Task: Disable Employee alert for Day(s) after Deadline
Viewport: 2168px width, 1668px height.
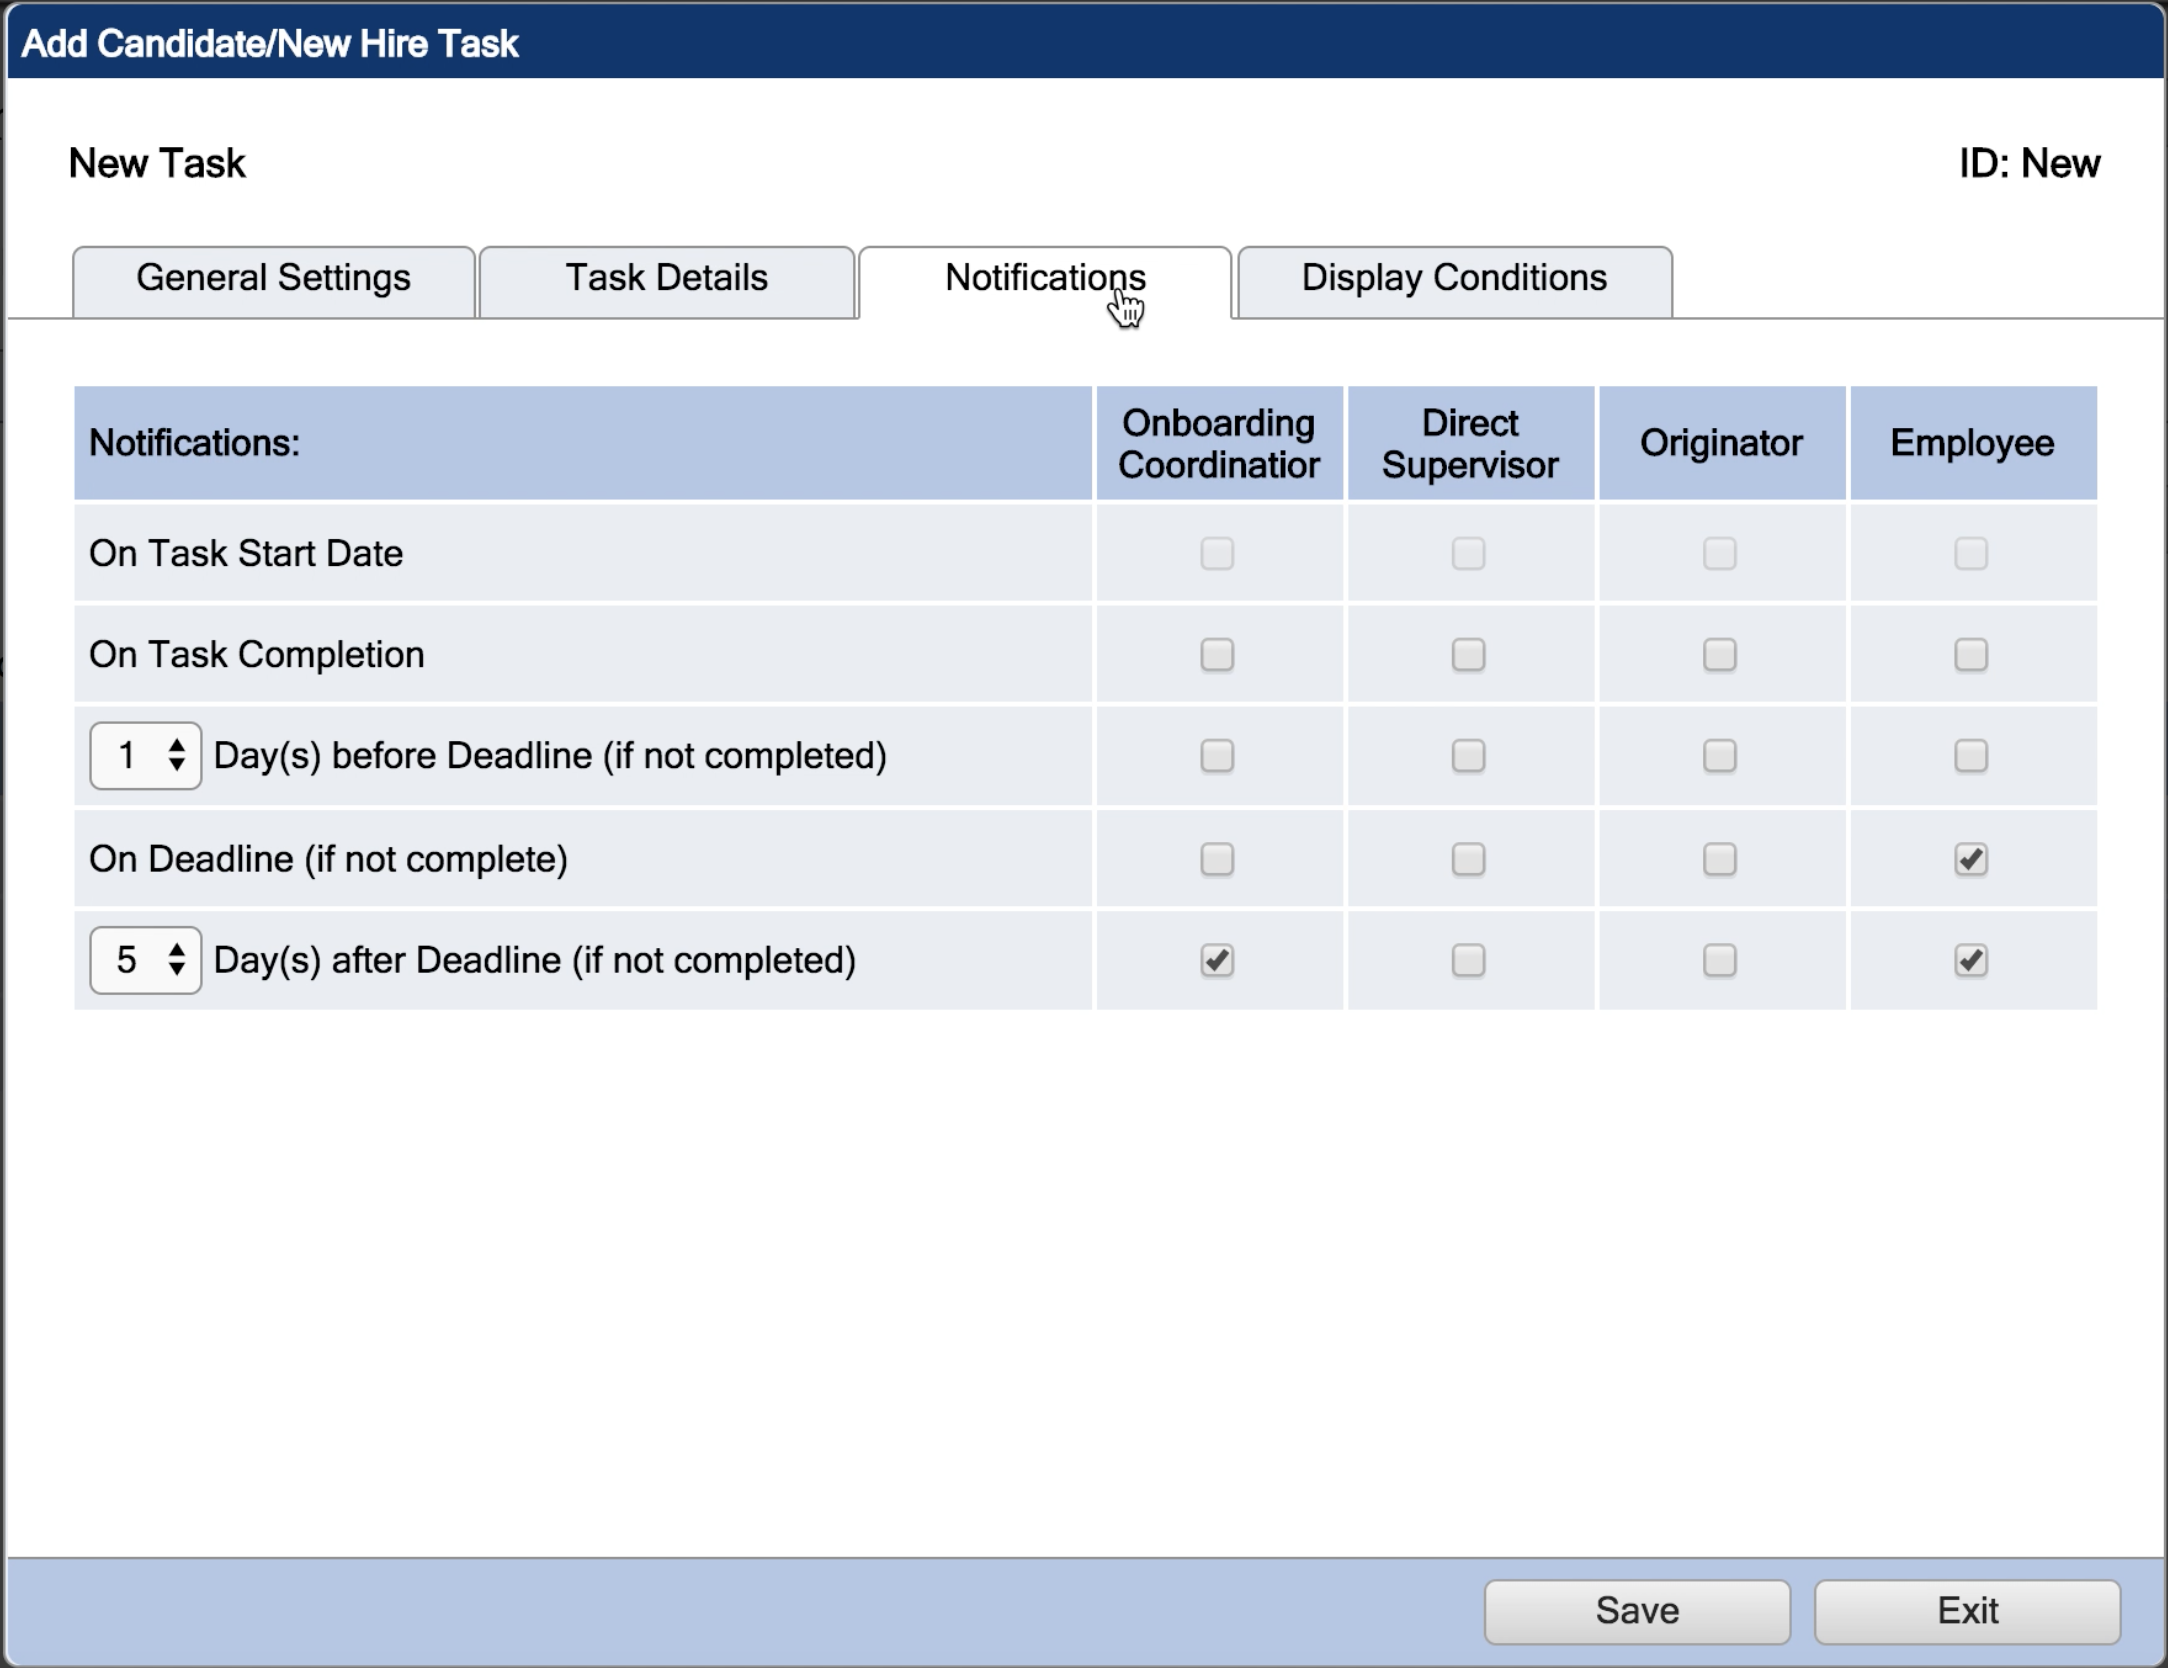Action: click(1970, 960)
